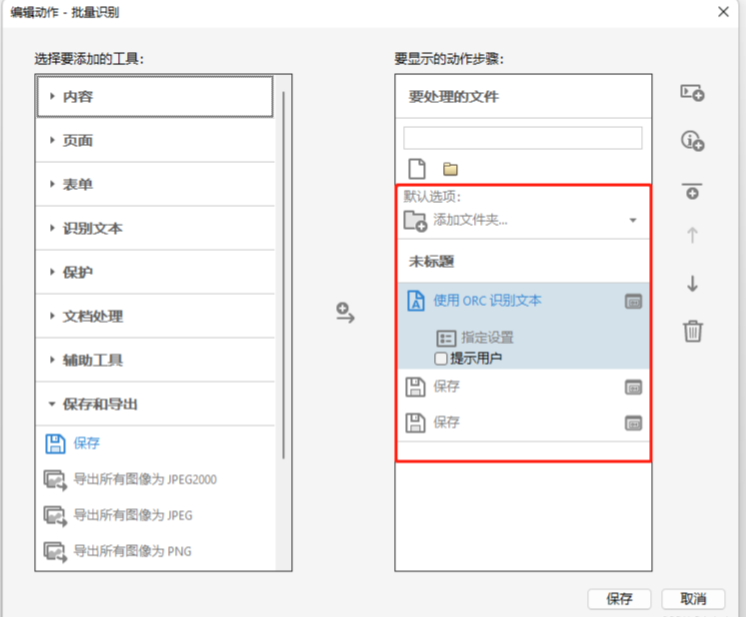The height and width of the screenshot is (617, 746).
Task: Enable the 提示用户 checkbox
Action: point(441,358)
